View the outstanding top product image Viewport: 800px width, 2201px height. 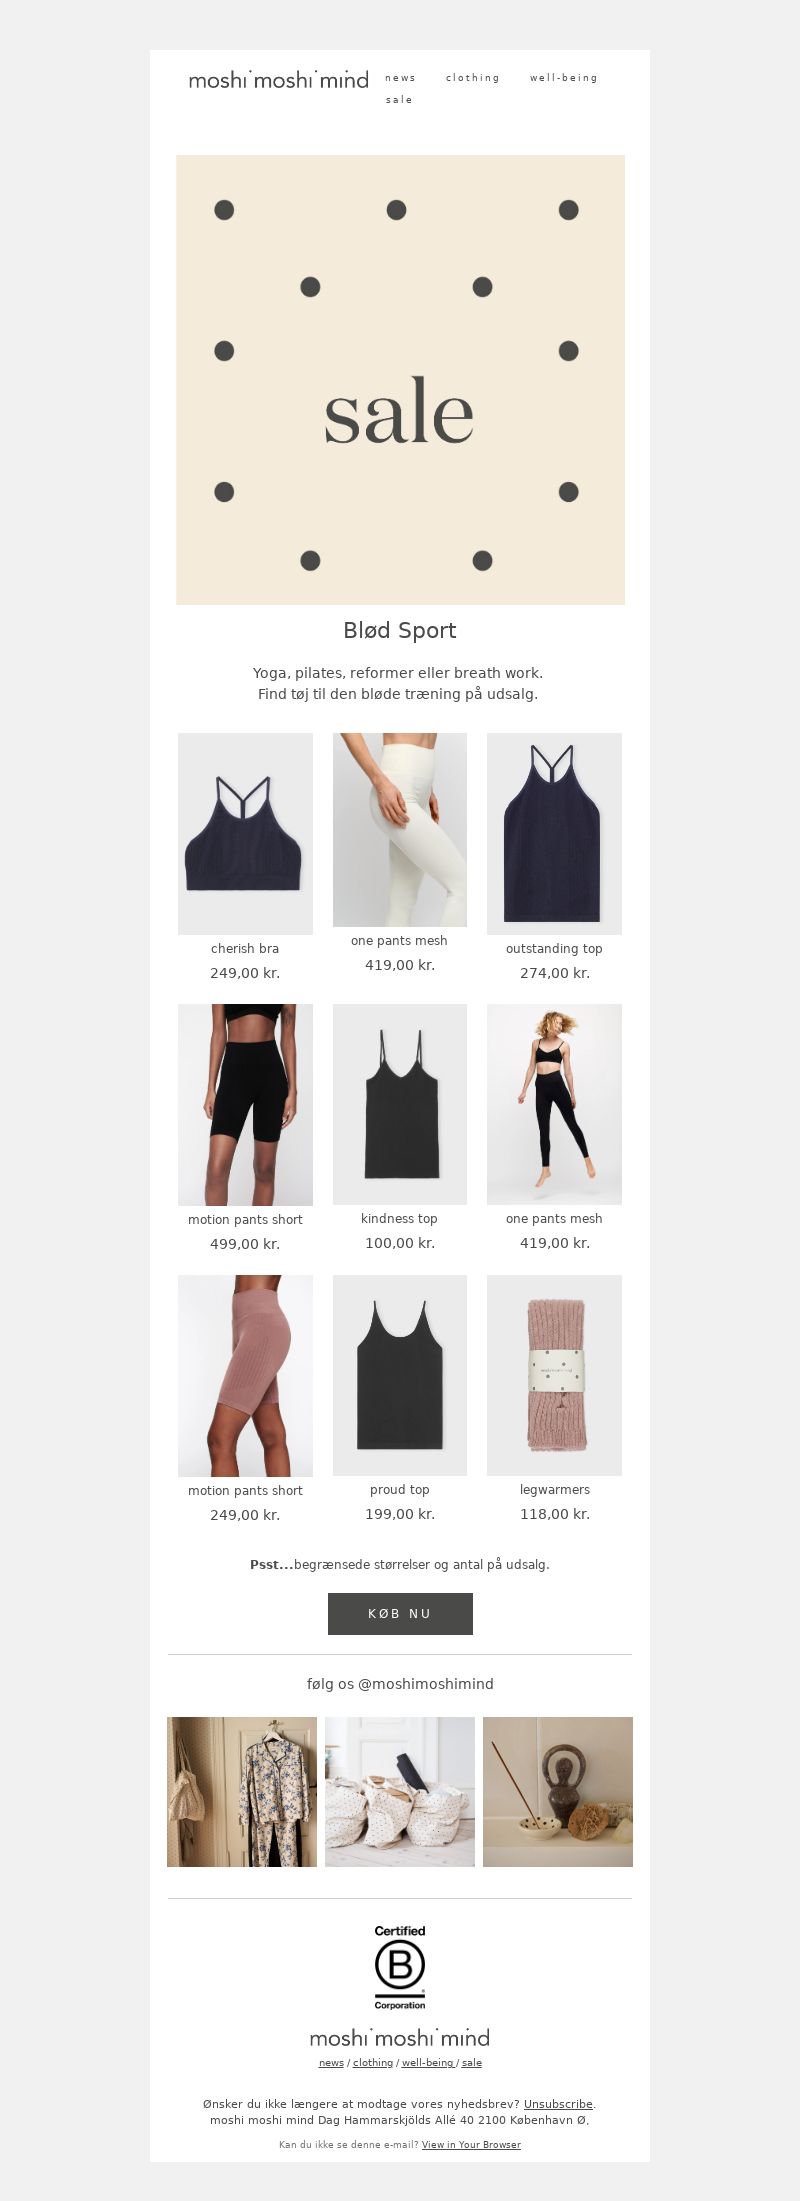coord(554,834)
